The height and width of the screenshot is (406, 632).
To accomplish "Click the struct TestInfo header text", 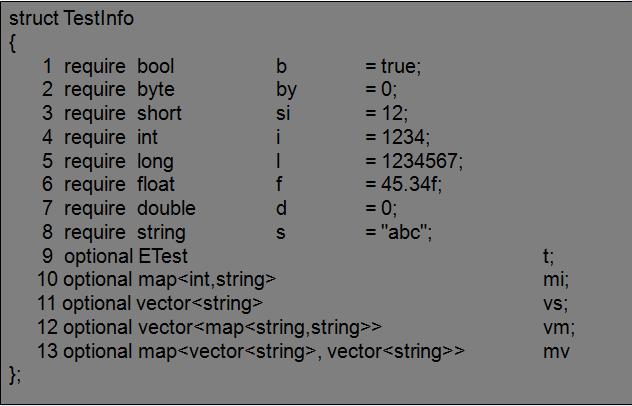I will coord(71,19).
